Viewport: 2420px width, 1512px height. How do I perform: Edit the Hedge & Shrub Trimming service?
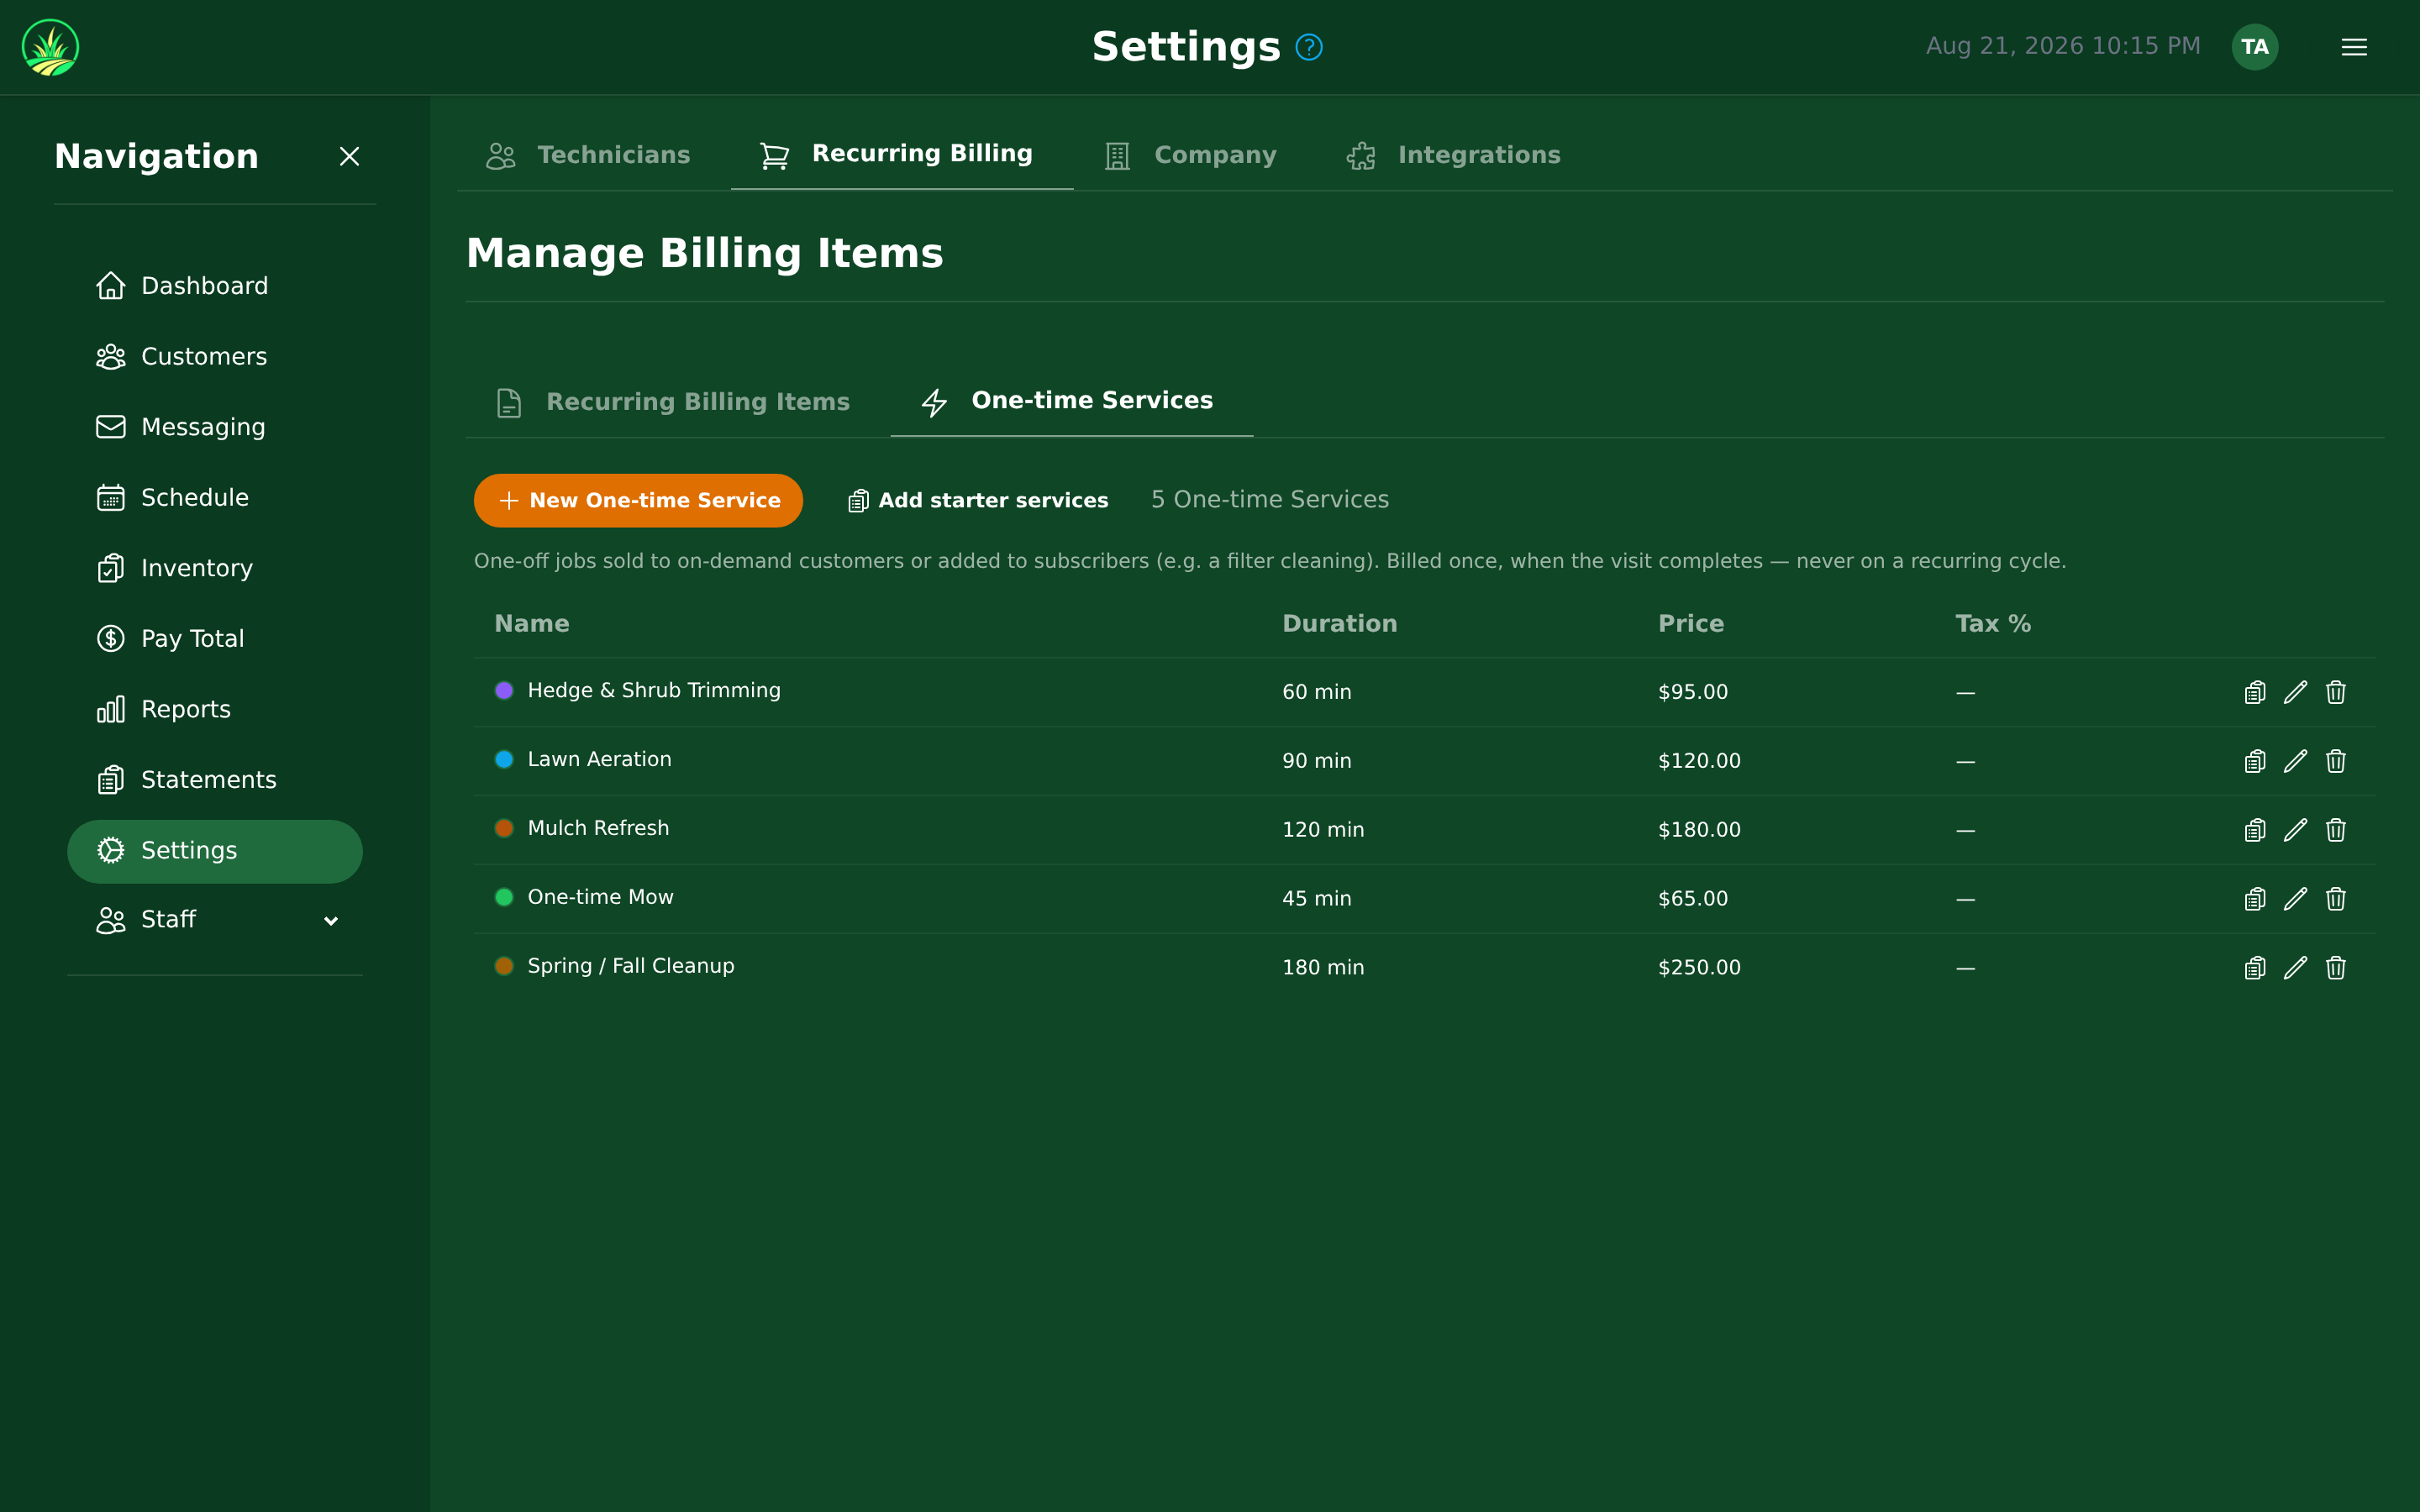2295,692
